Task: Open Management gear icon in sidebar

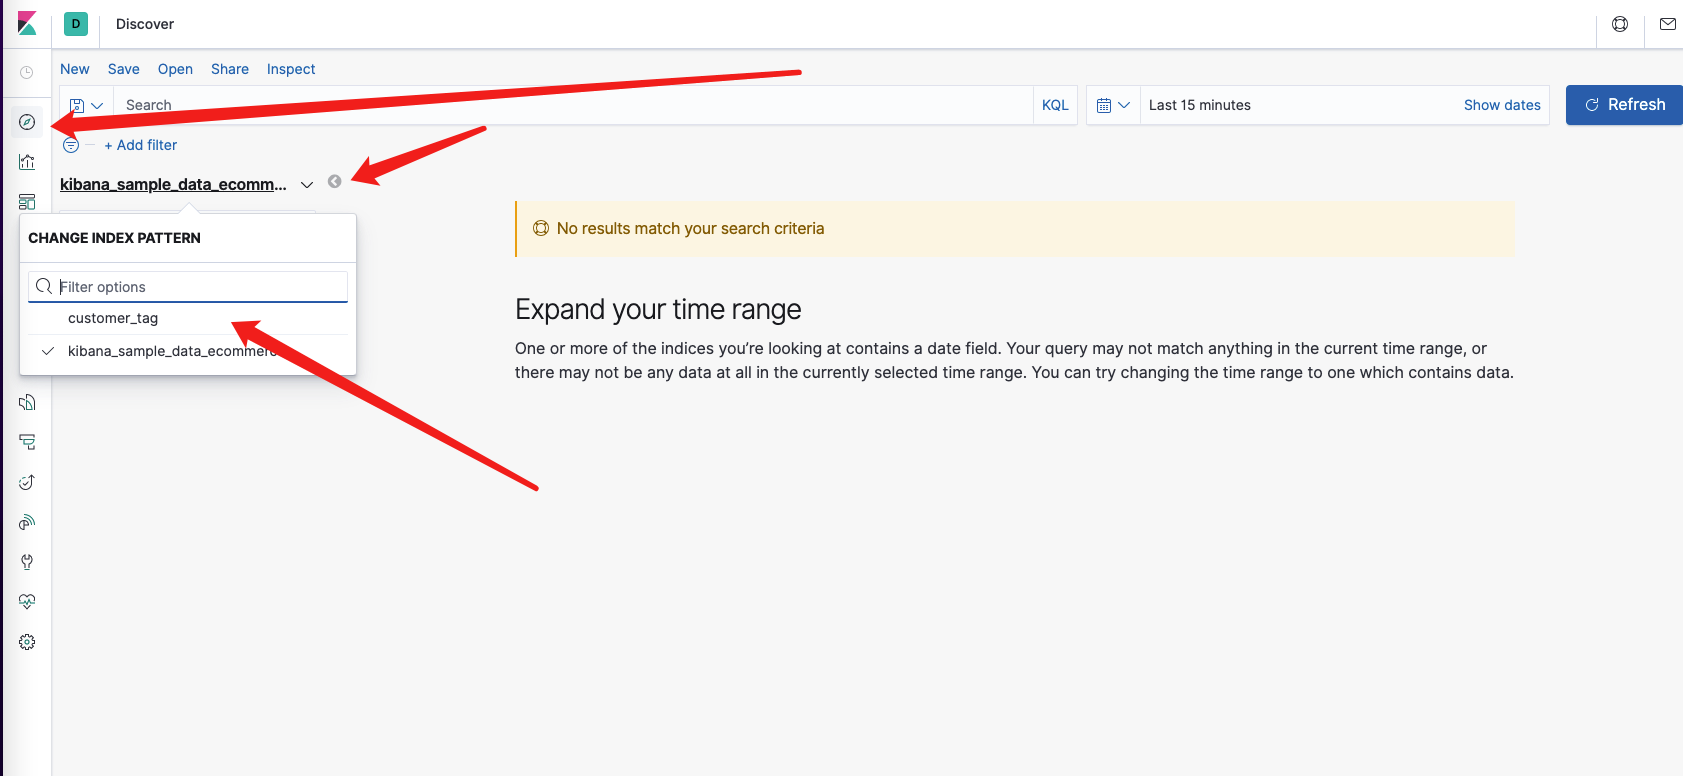Action: (x=27, y=642)
